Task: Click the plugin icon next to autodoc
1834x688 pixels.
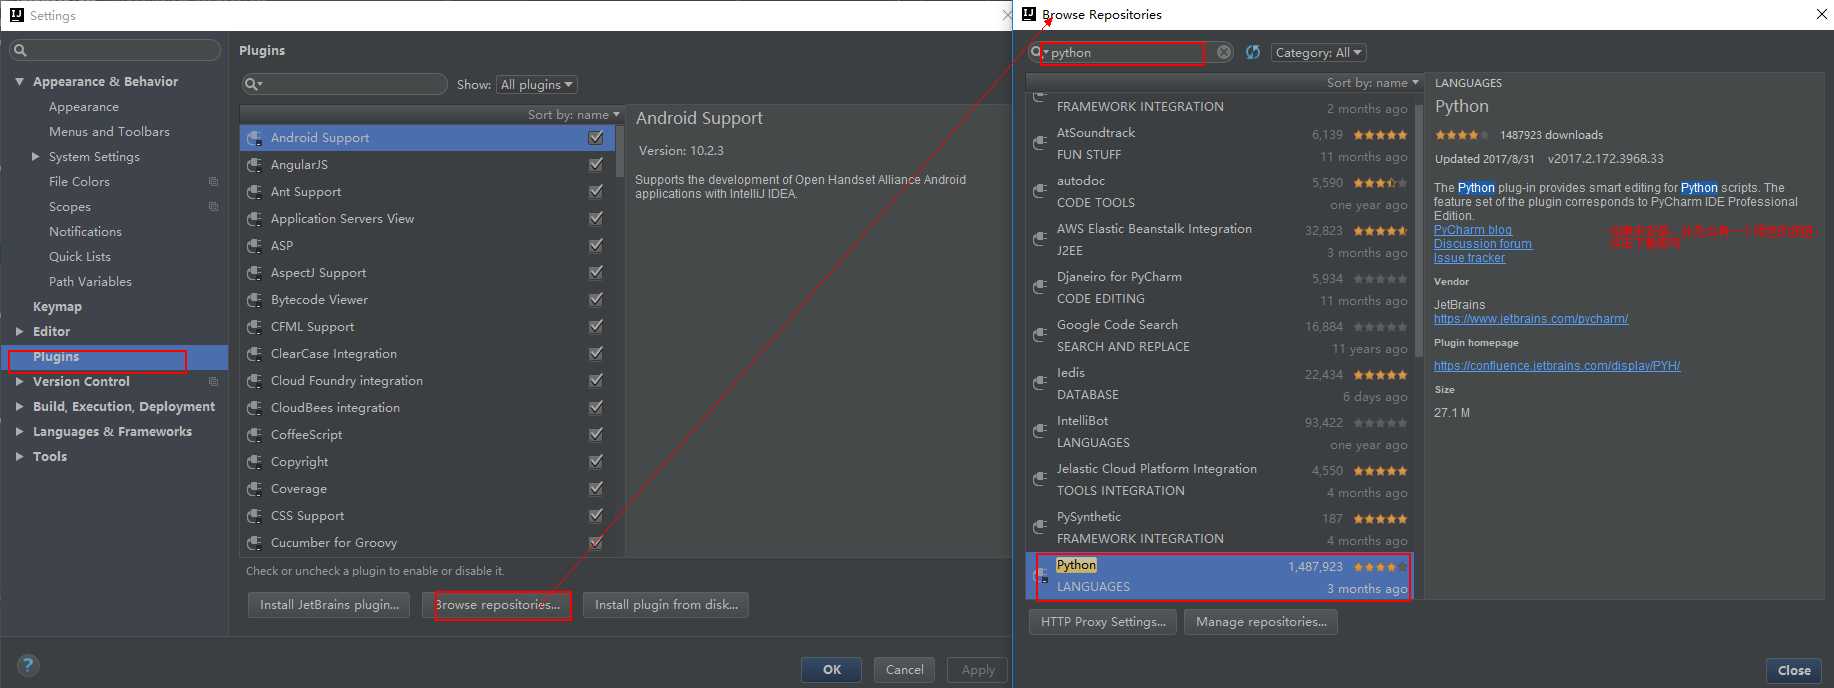Action: click(x=1040, y=192)
